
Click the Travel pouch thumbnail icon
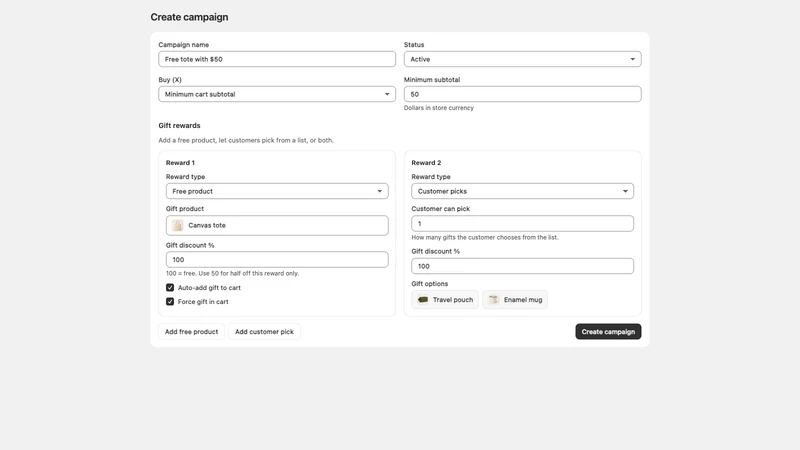tap(423, 299)
